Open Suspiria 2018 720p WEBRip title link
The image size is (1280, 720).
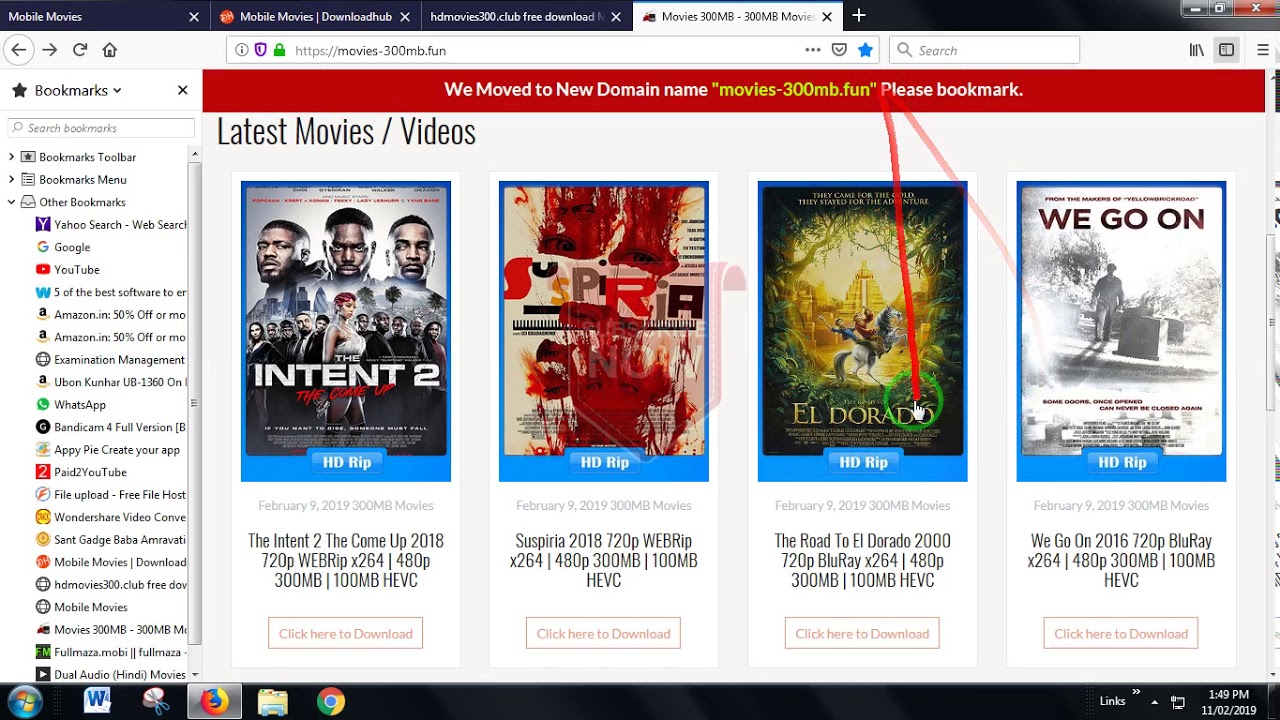coord(604,560)
